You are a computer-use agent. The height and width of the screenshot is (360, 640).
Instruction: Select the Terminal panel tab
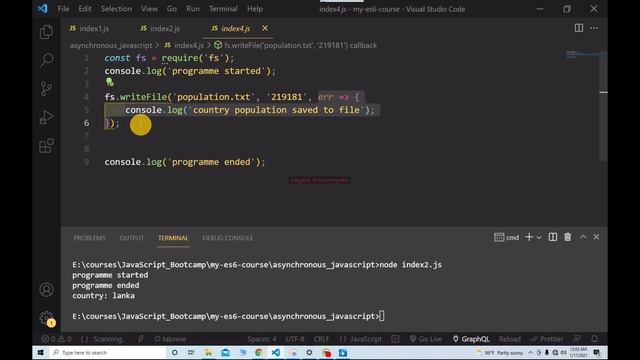click(173, 238)
